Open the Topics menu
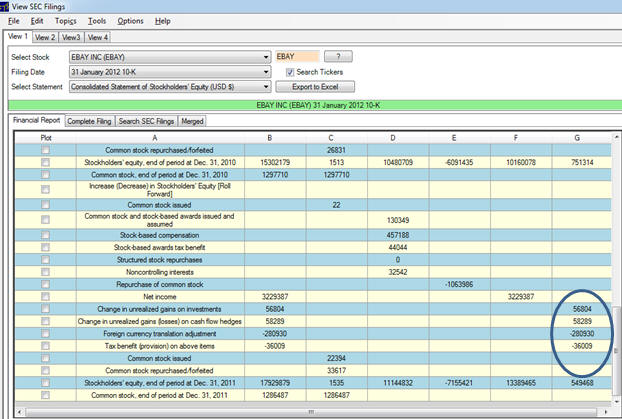Screen dimensions: 622x419 click(x=65, y=21)
